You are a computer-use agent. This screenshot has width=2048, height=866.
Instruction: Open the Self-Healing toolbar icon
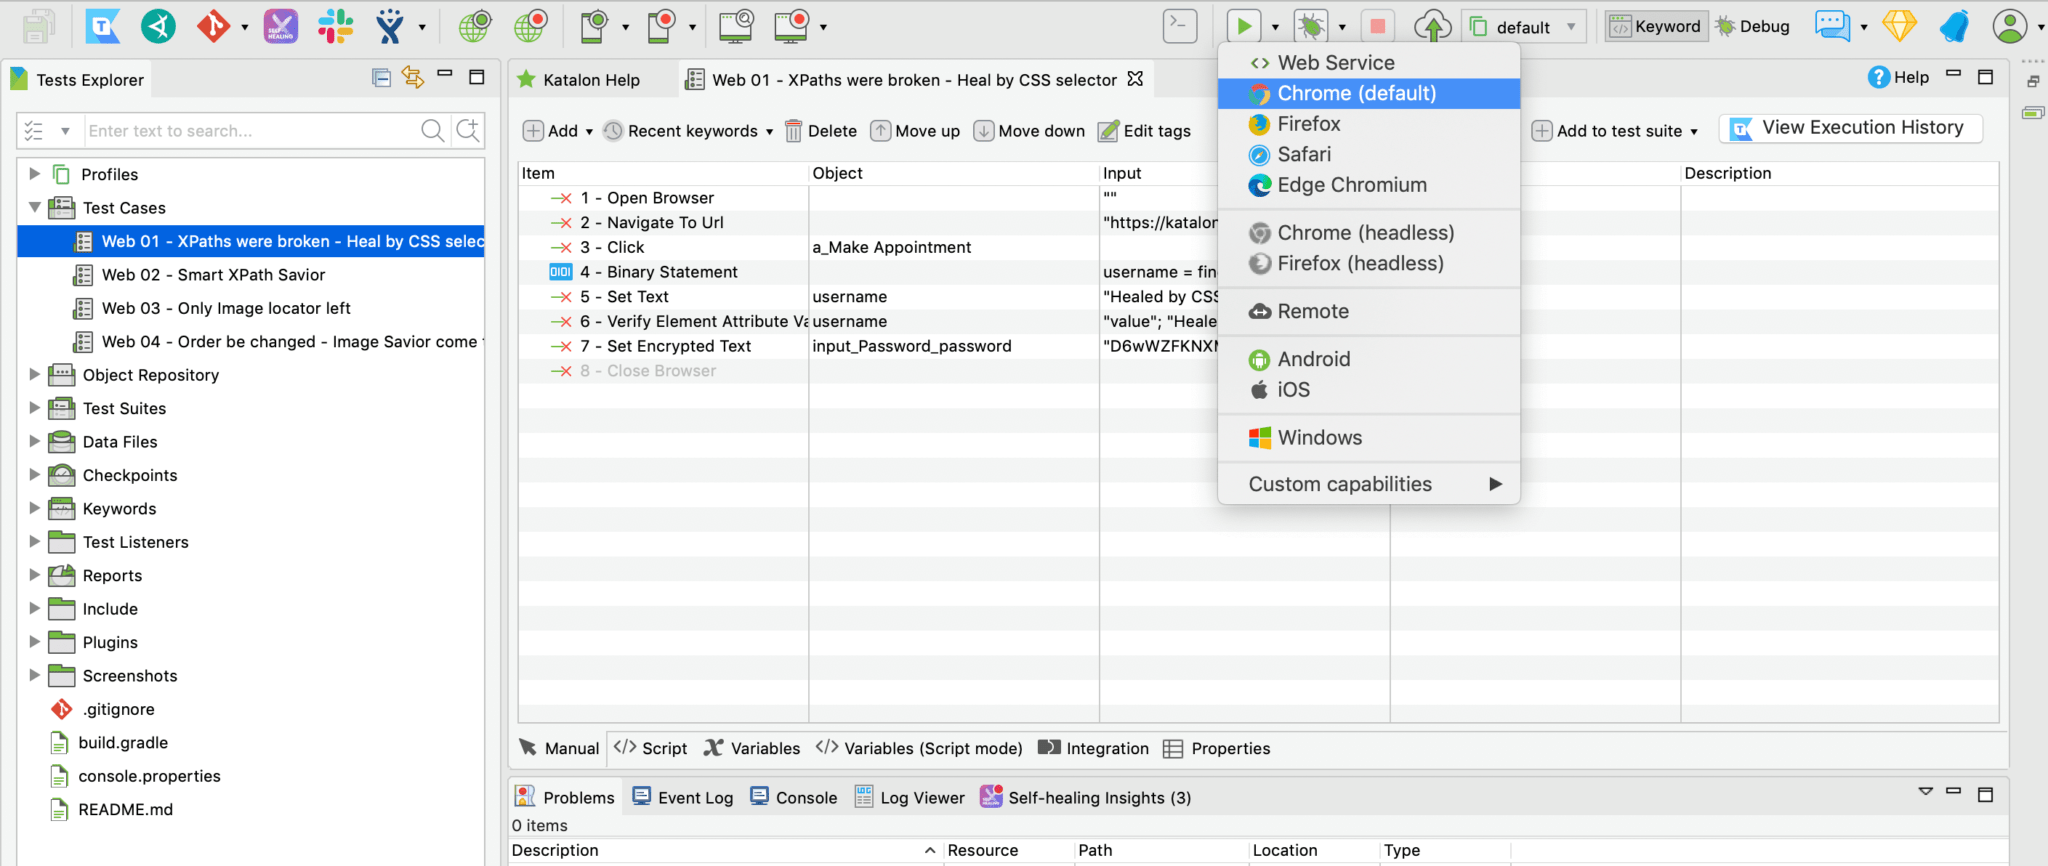tap(281, 27)
